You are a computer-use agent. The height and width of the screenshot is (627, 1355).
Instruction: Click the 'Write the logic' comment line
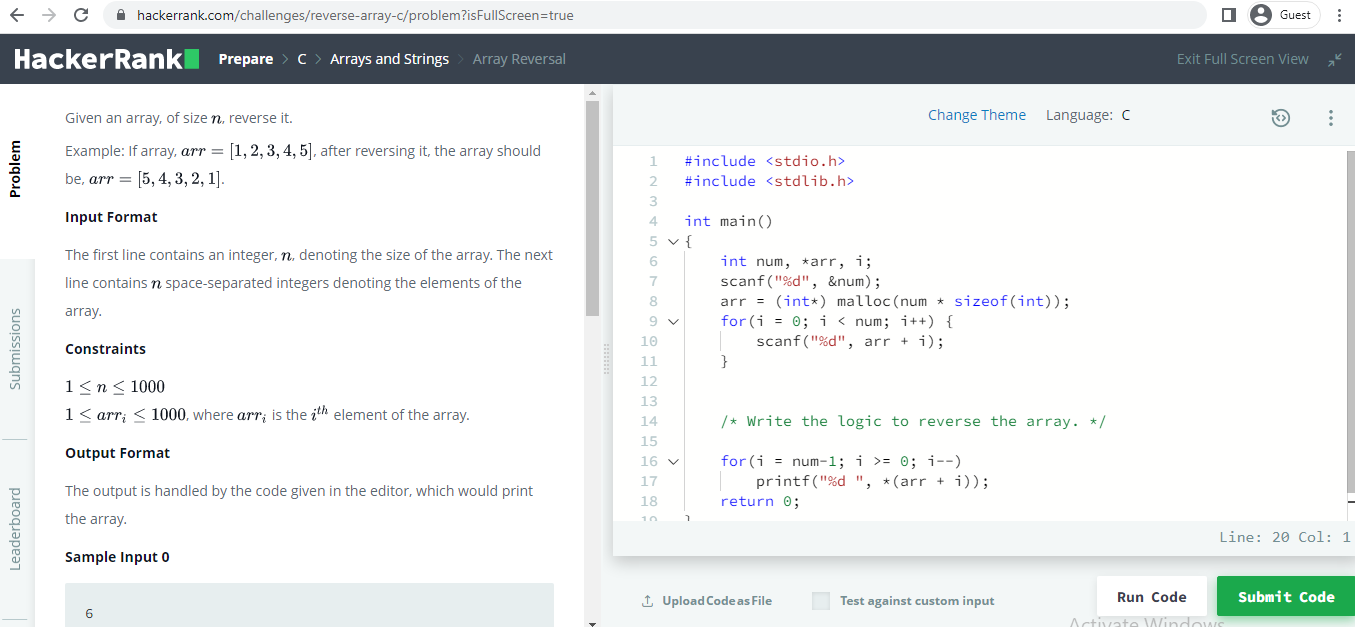click(913, 421)
